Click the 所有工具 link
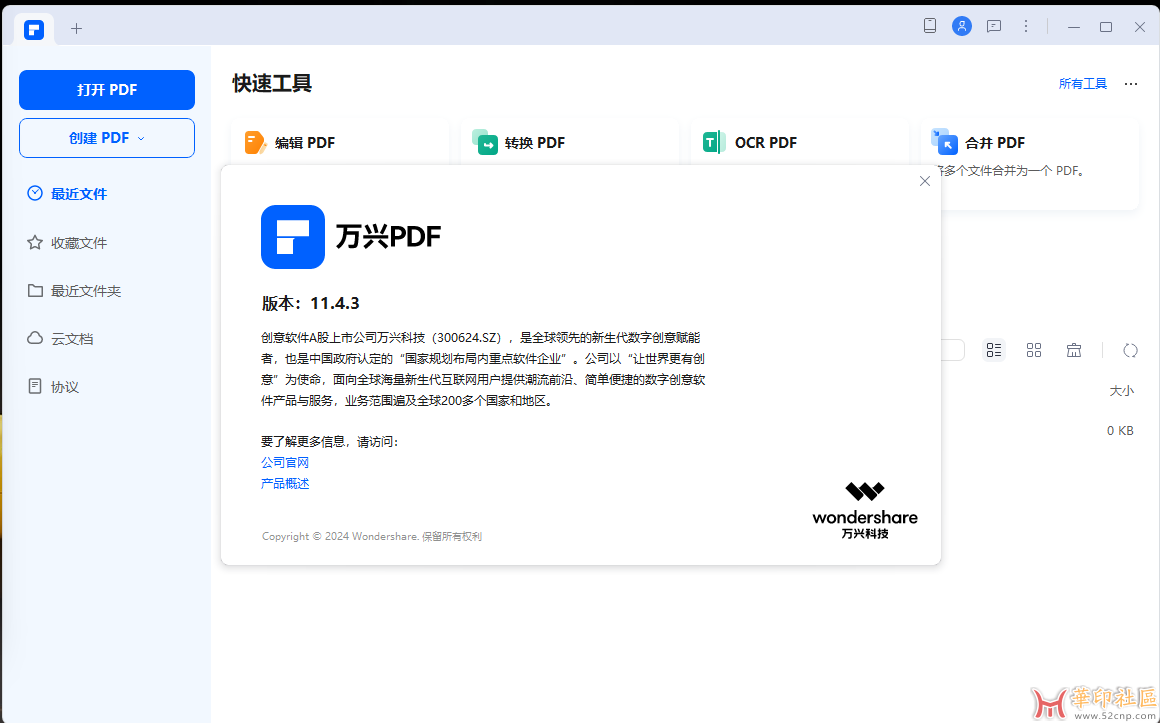The height and width of the screenshot is (723, 1160). coord(1082,84)
